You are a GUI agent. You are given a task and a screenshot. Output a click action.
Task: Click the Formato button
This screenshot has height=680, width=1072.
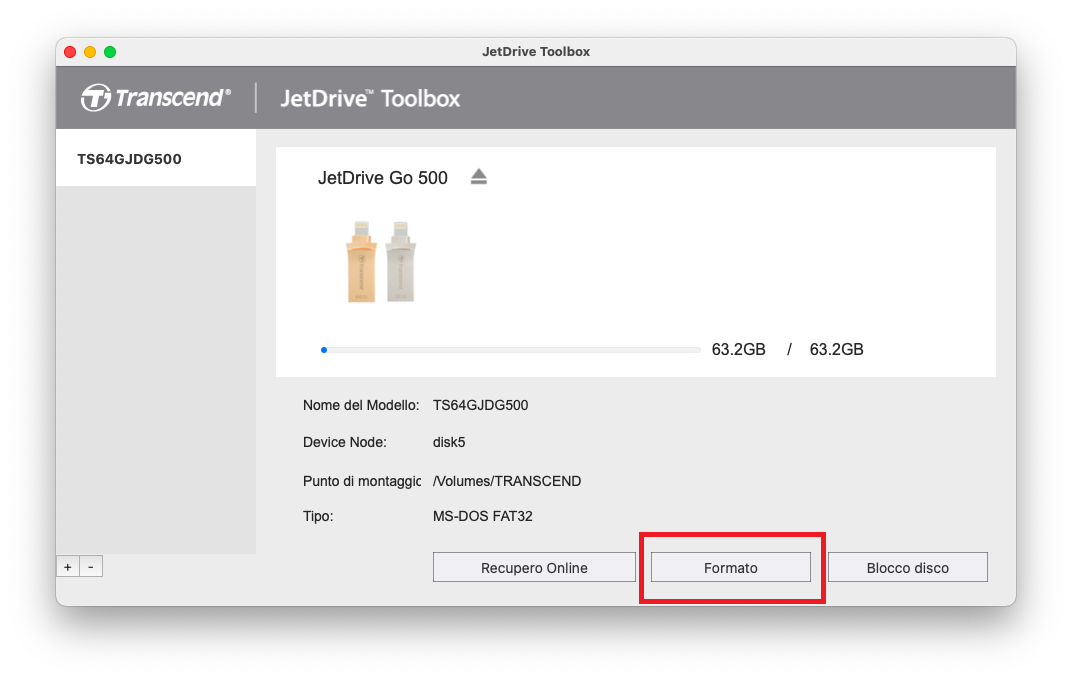pos(731,568)
